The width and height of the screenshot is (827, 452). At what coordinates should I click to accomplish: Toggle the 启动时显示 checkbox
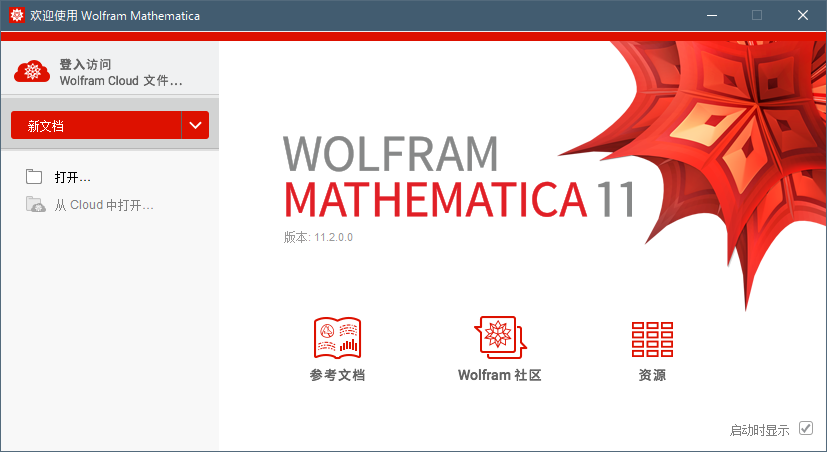click(806, 428)
